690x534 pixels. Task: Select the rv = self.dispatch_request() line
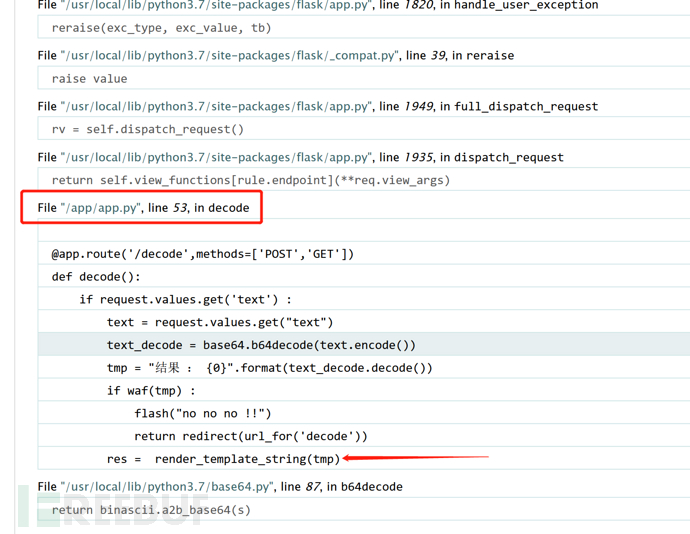coord(147,129)
